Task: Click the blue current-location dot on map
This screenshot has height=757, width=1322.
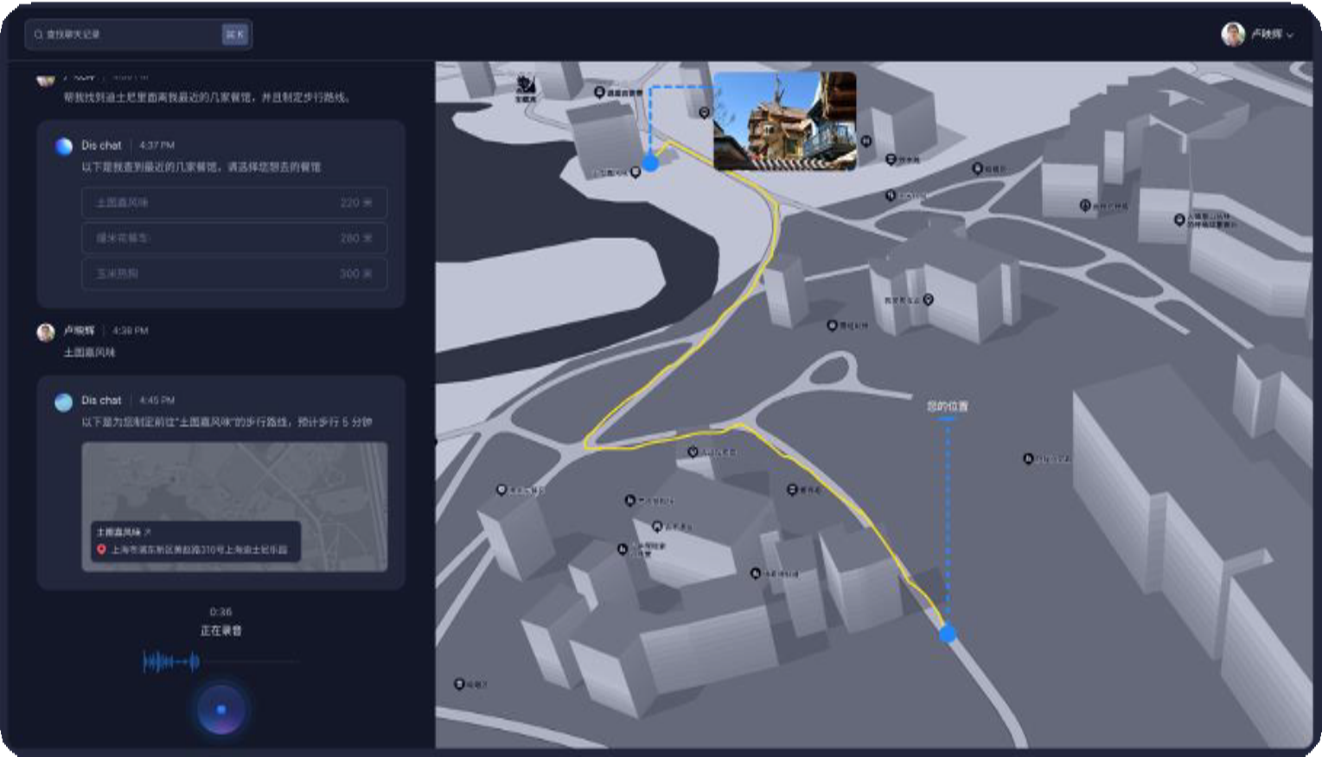Action: [x=948, y=634]
